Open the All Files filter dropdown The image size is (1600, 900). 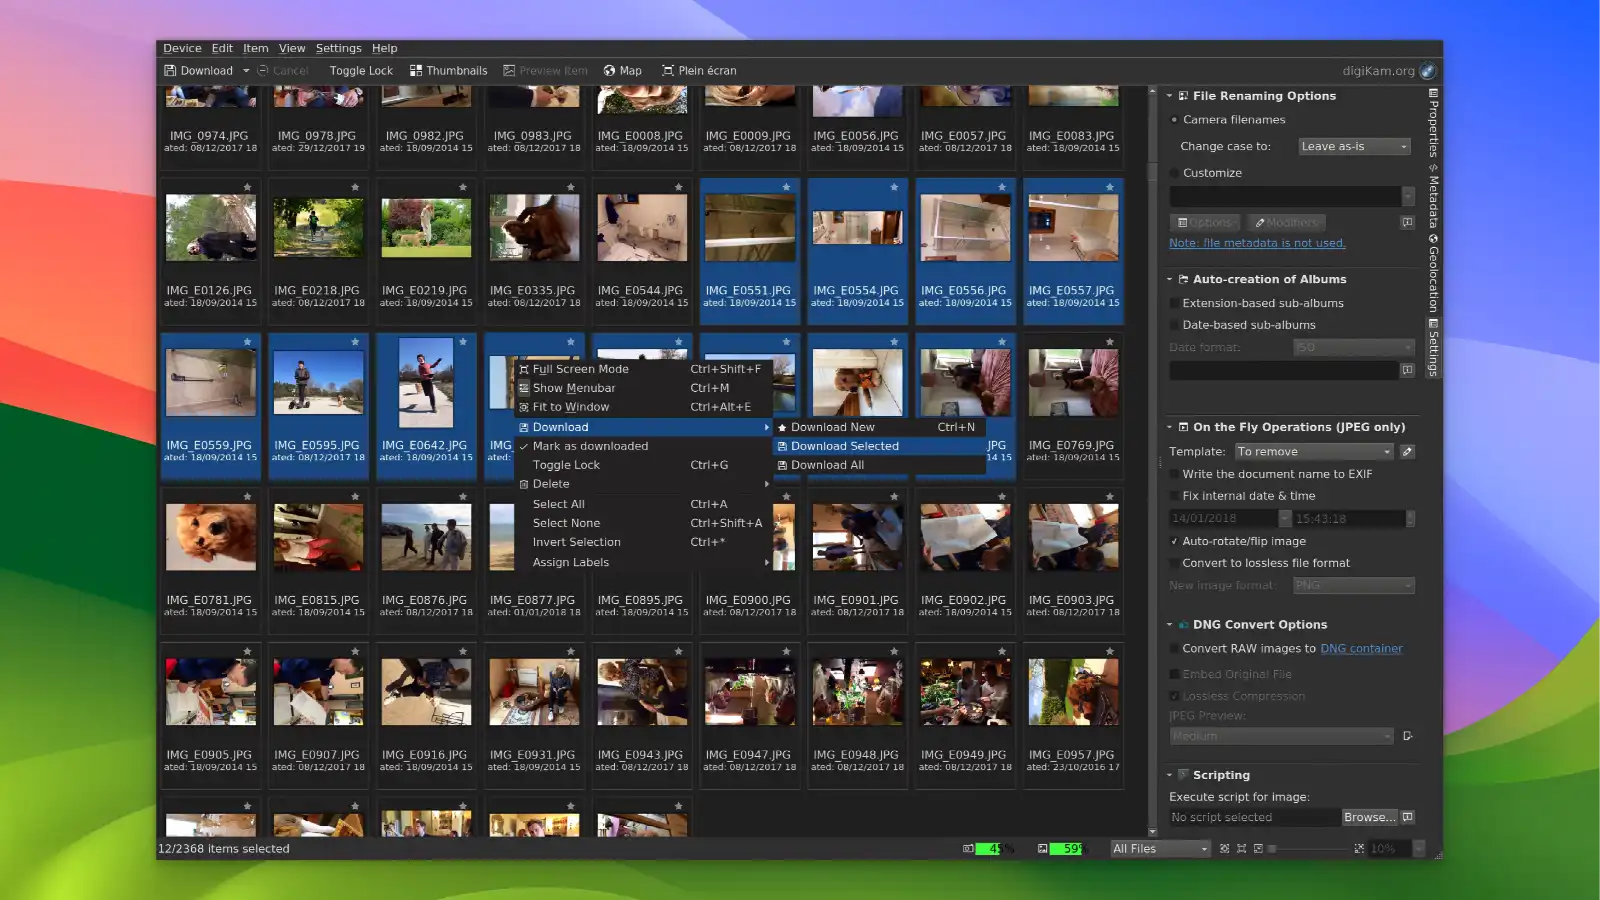1158,848
